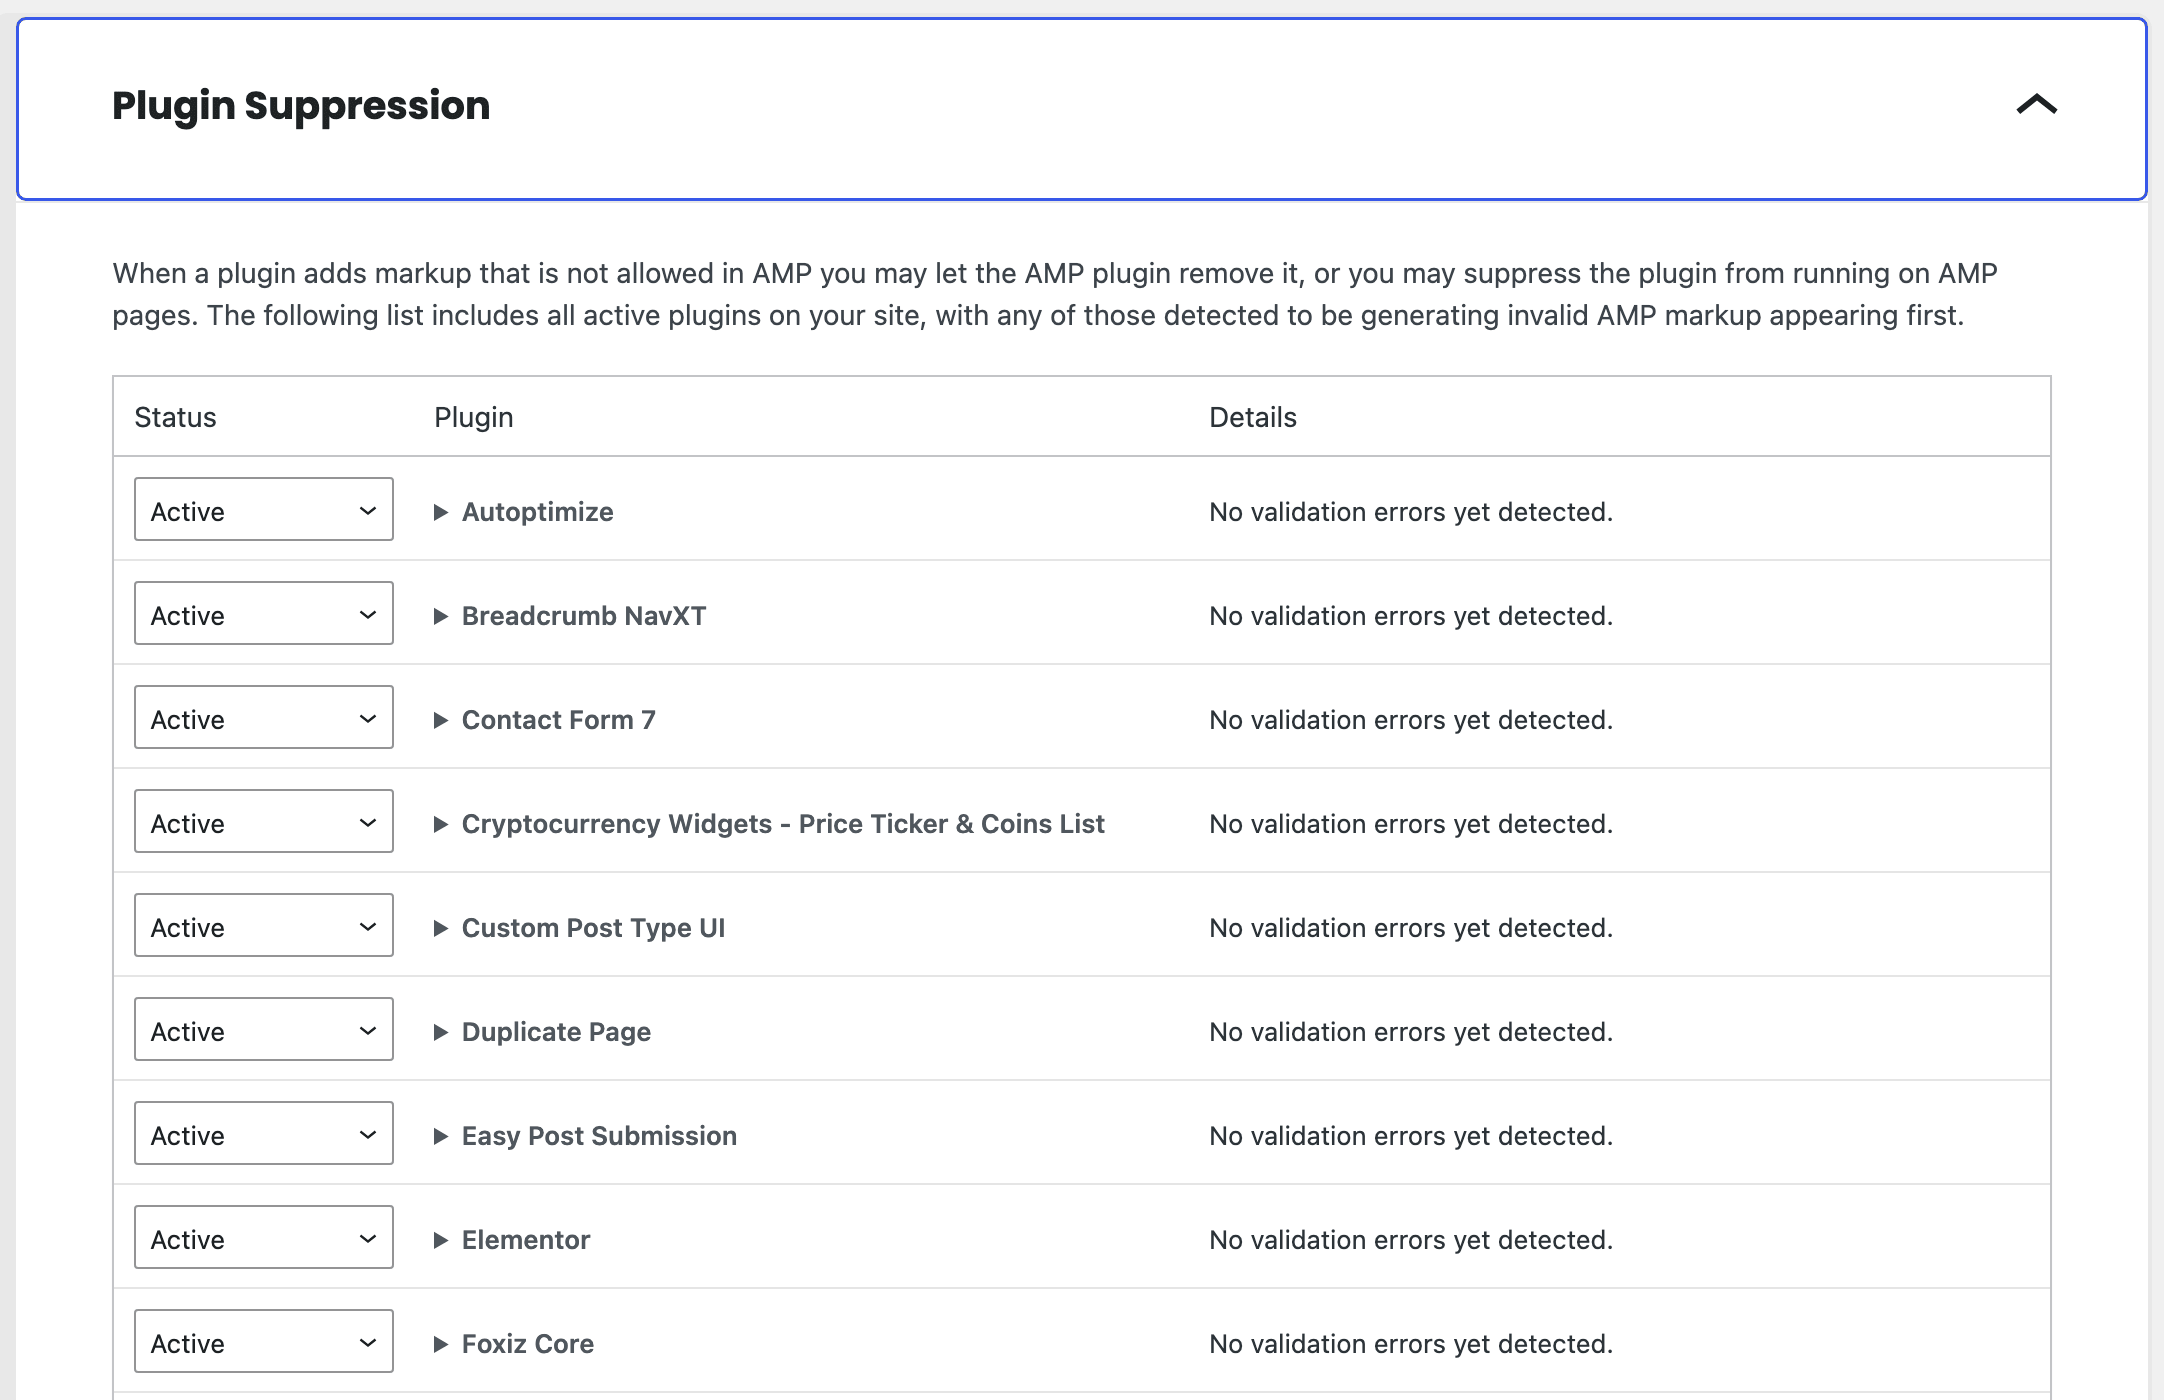The image size is (2164, 1400).
Task: Expand the Elementor plugin details
Action: pos(512,1240)
